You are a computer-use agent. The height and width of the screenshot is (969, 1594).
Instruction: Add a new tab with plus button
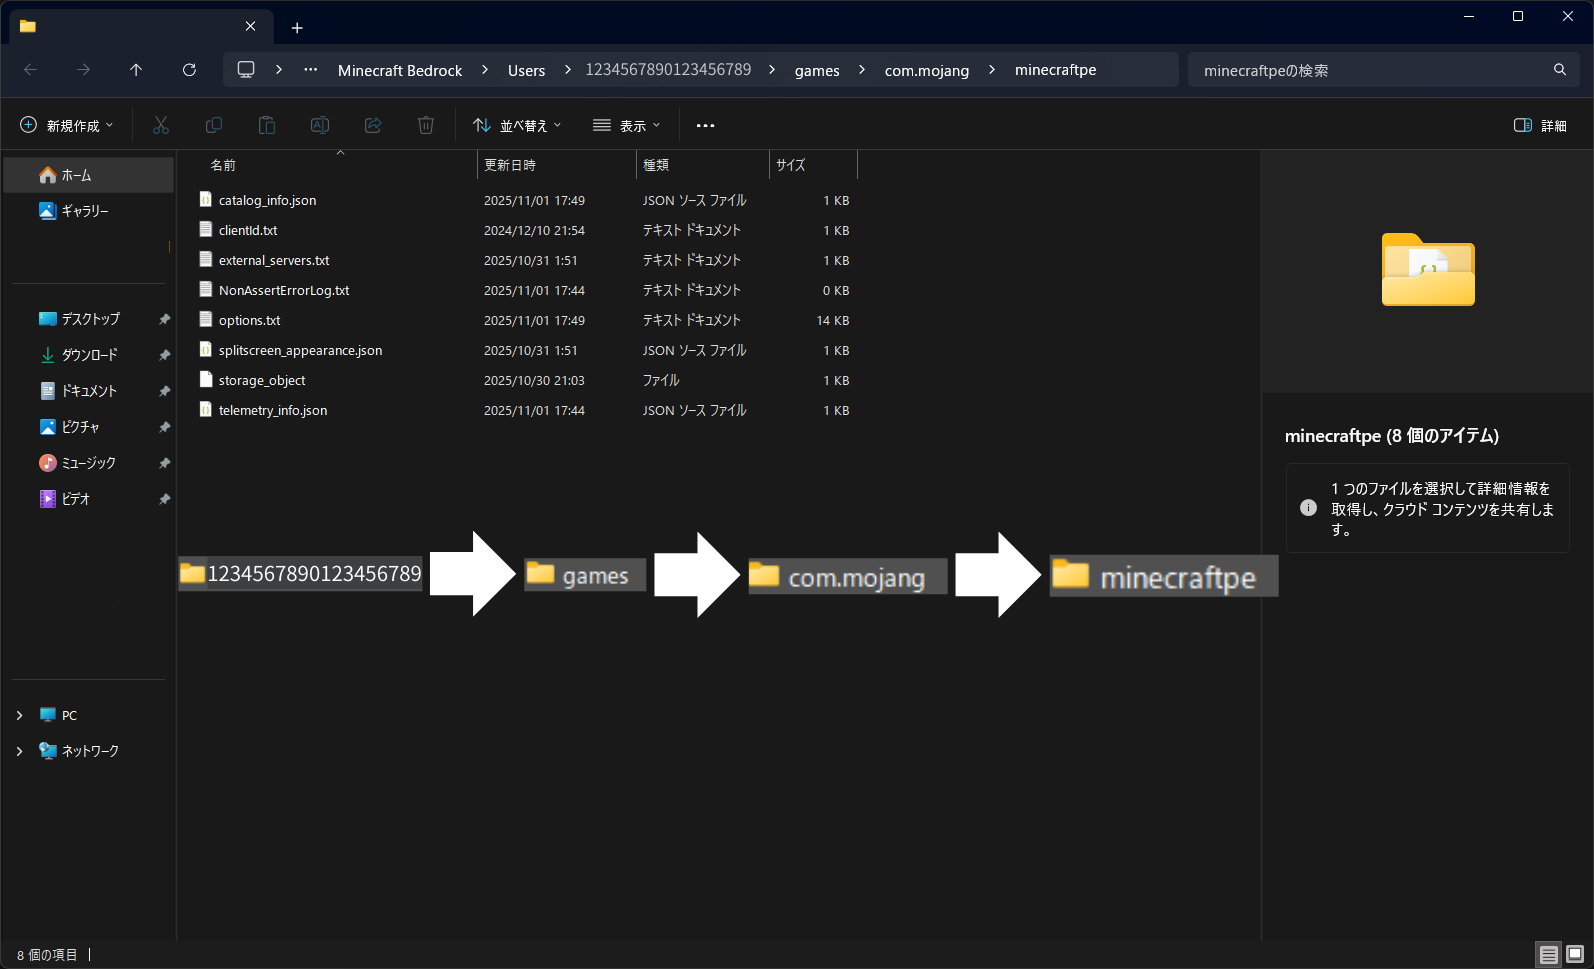[x=297, y=28]
